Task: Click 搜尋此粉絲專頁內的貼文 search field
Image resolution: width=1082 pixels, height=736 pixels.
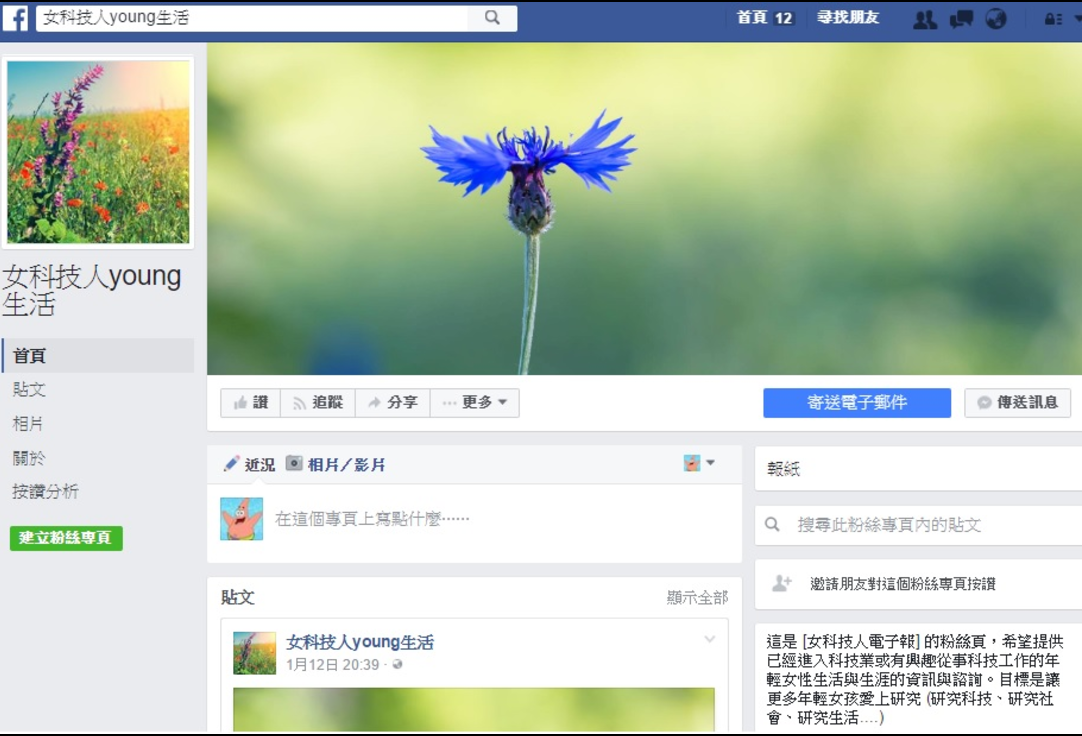Action: (918, 525)
